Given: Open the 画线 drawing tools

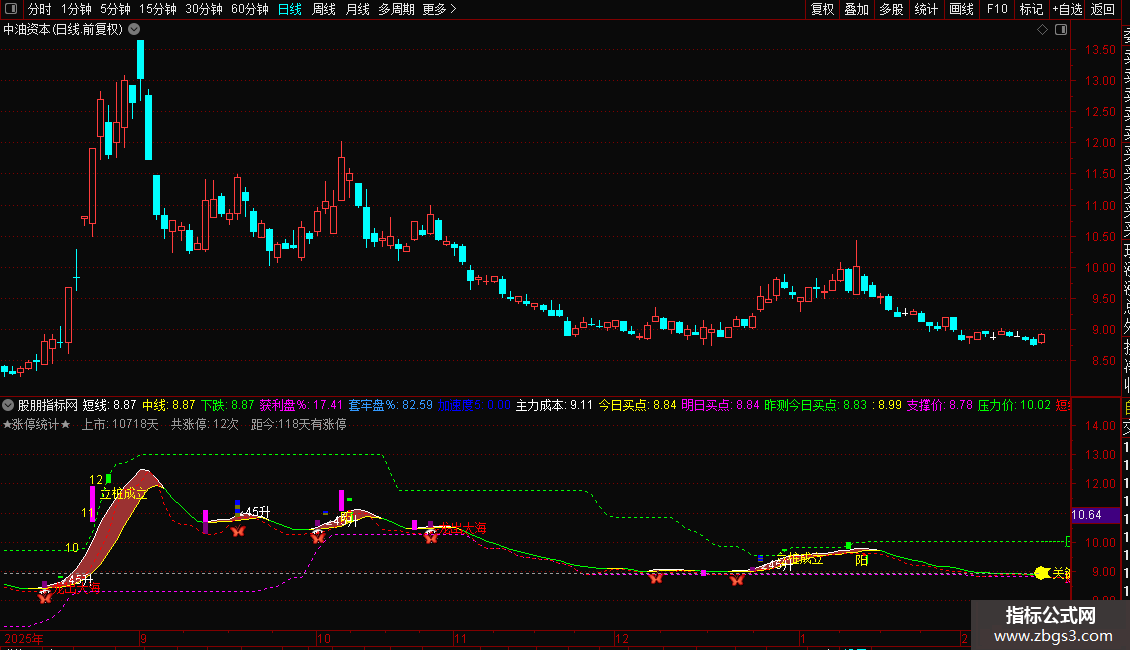Looking at the screenshot, I should click(x=961, y=9).
